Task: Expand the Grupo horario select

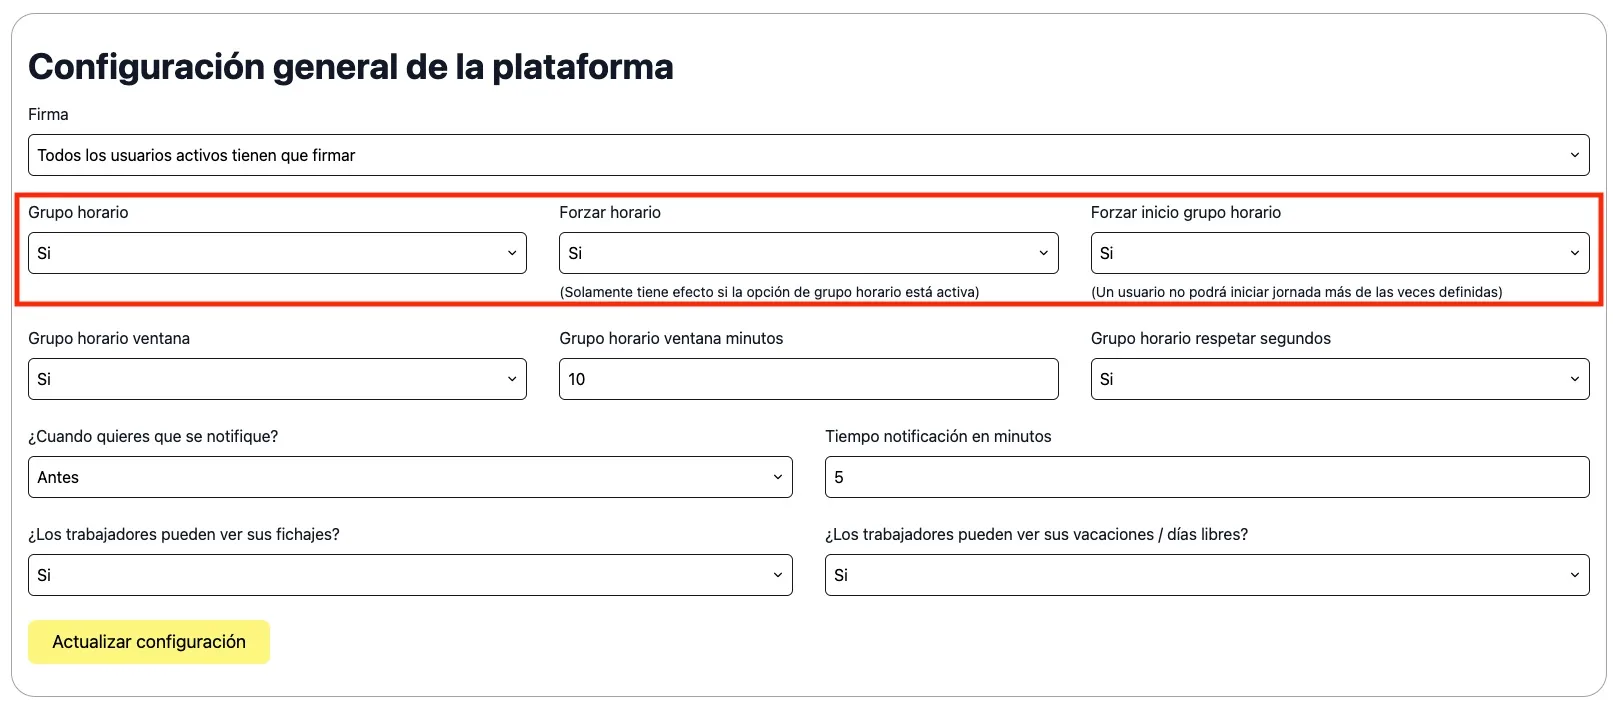Action: coord(277,253)
